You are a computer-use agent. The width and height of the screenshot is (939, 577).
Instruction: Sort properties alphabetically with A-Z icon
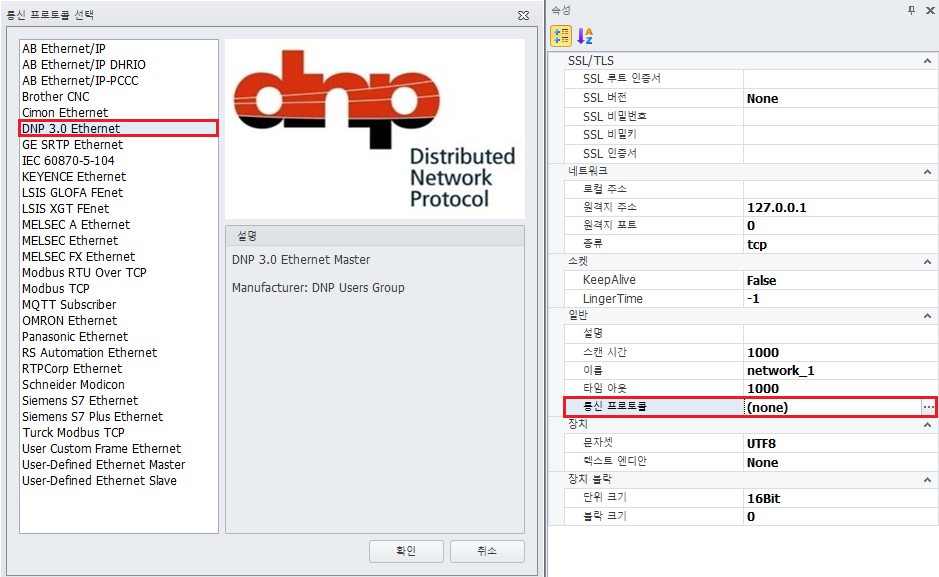pos(586,35)
